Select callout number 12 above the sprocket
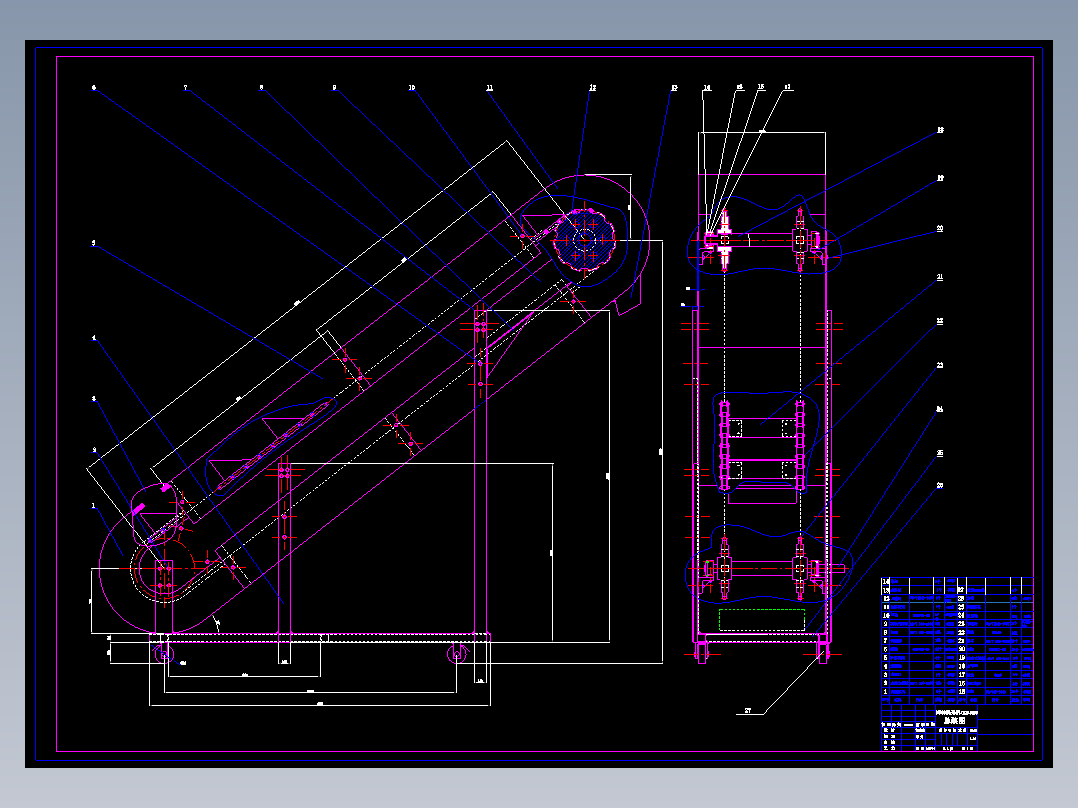The width and height of the screenshot is (1078, 808). 593,87
